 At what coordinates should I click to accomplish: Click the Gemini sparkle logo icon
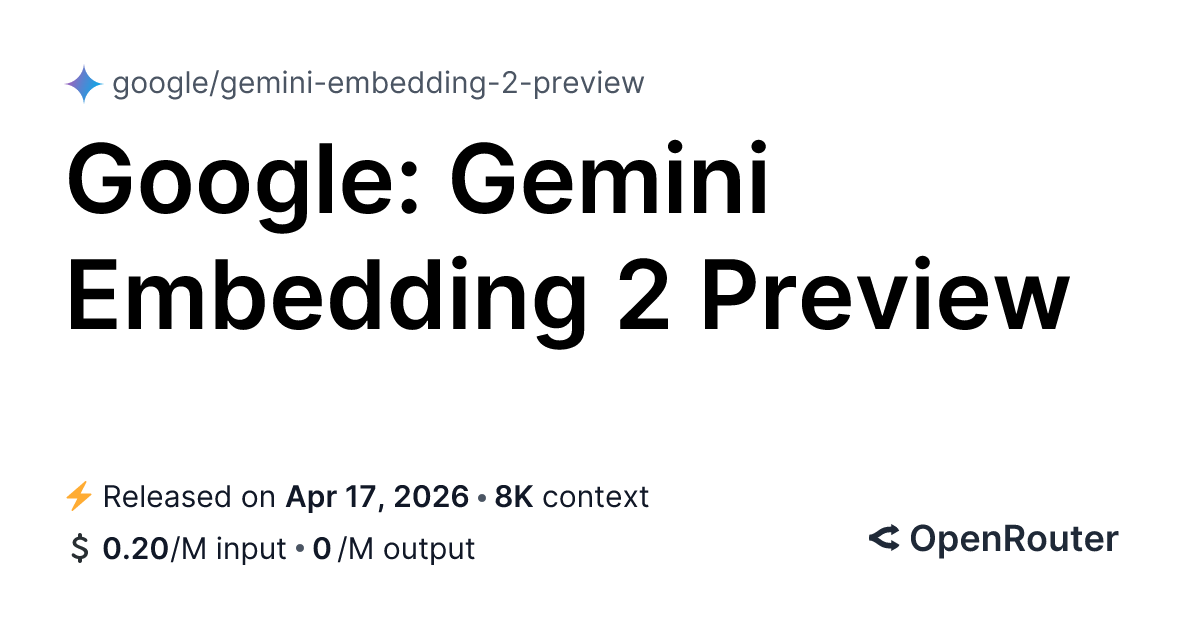tap(84, 85)
